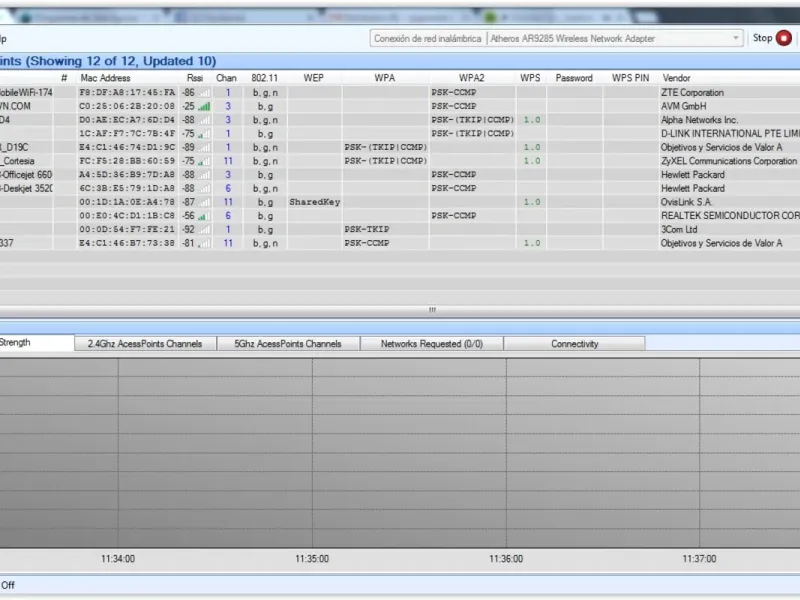
Task: Sort by the Vendor column header
Action: 677,78
